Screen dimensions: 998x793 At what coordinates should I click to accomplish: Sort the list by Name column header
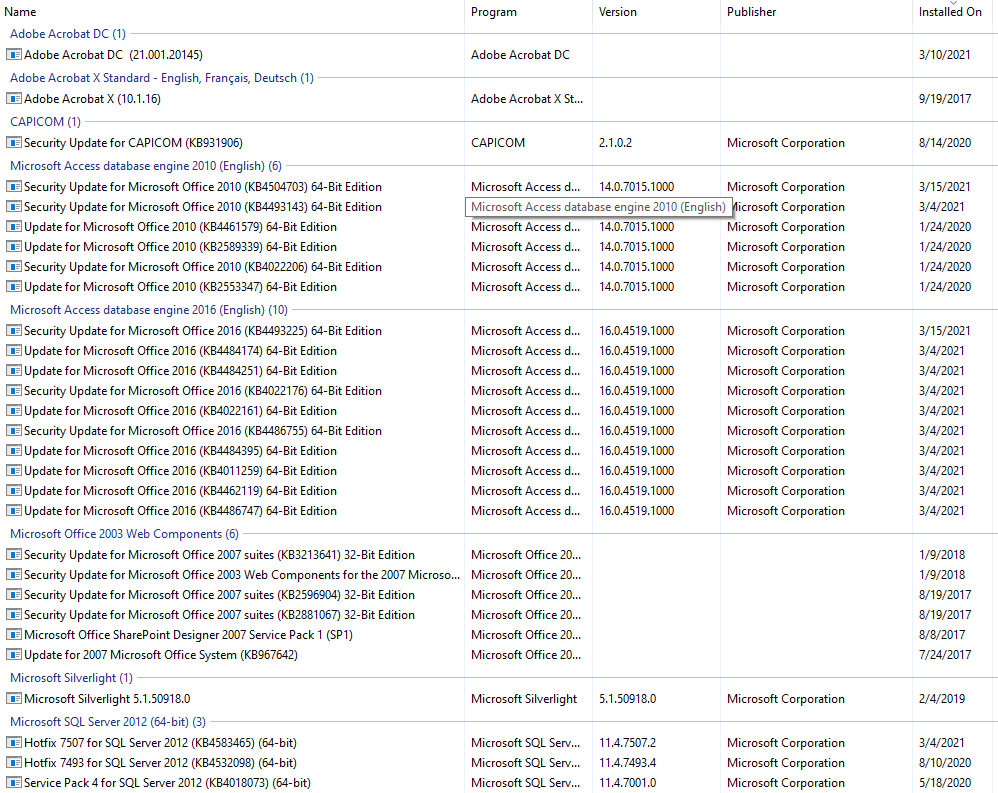click(x=21, y=12)
